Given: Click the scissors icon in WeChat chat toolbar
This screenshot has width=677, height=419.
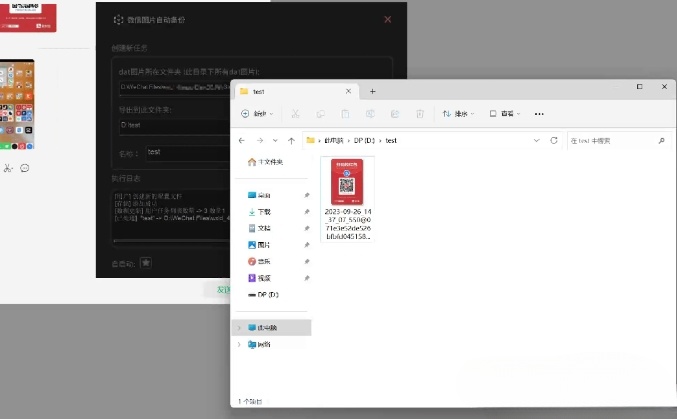Looking at the screenshot, I should tap(9, 168).
